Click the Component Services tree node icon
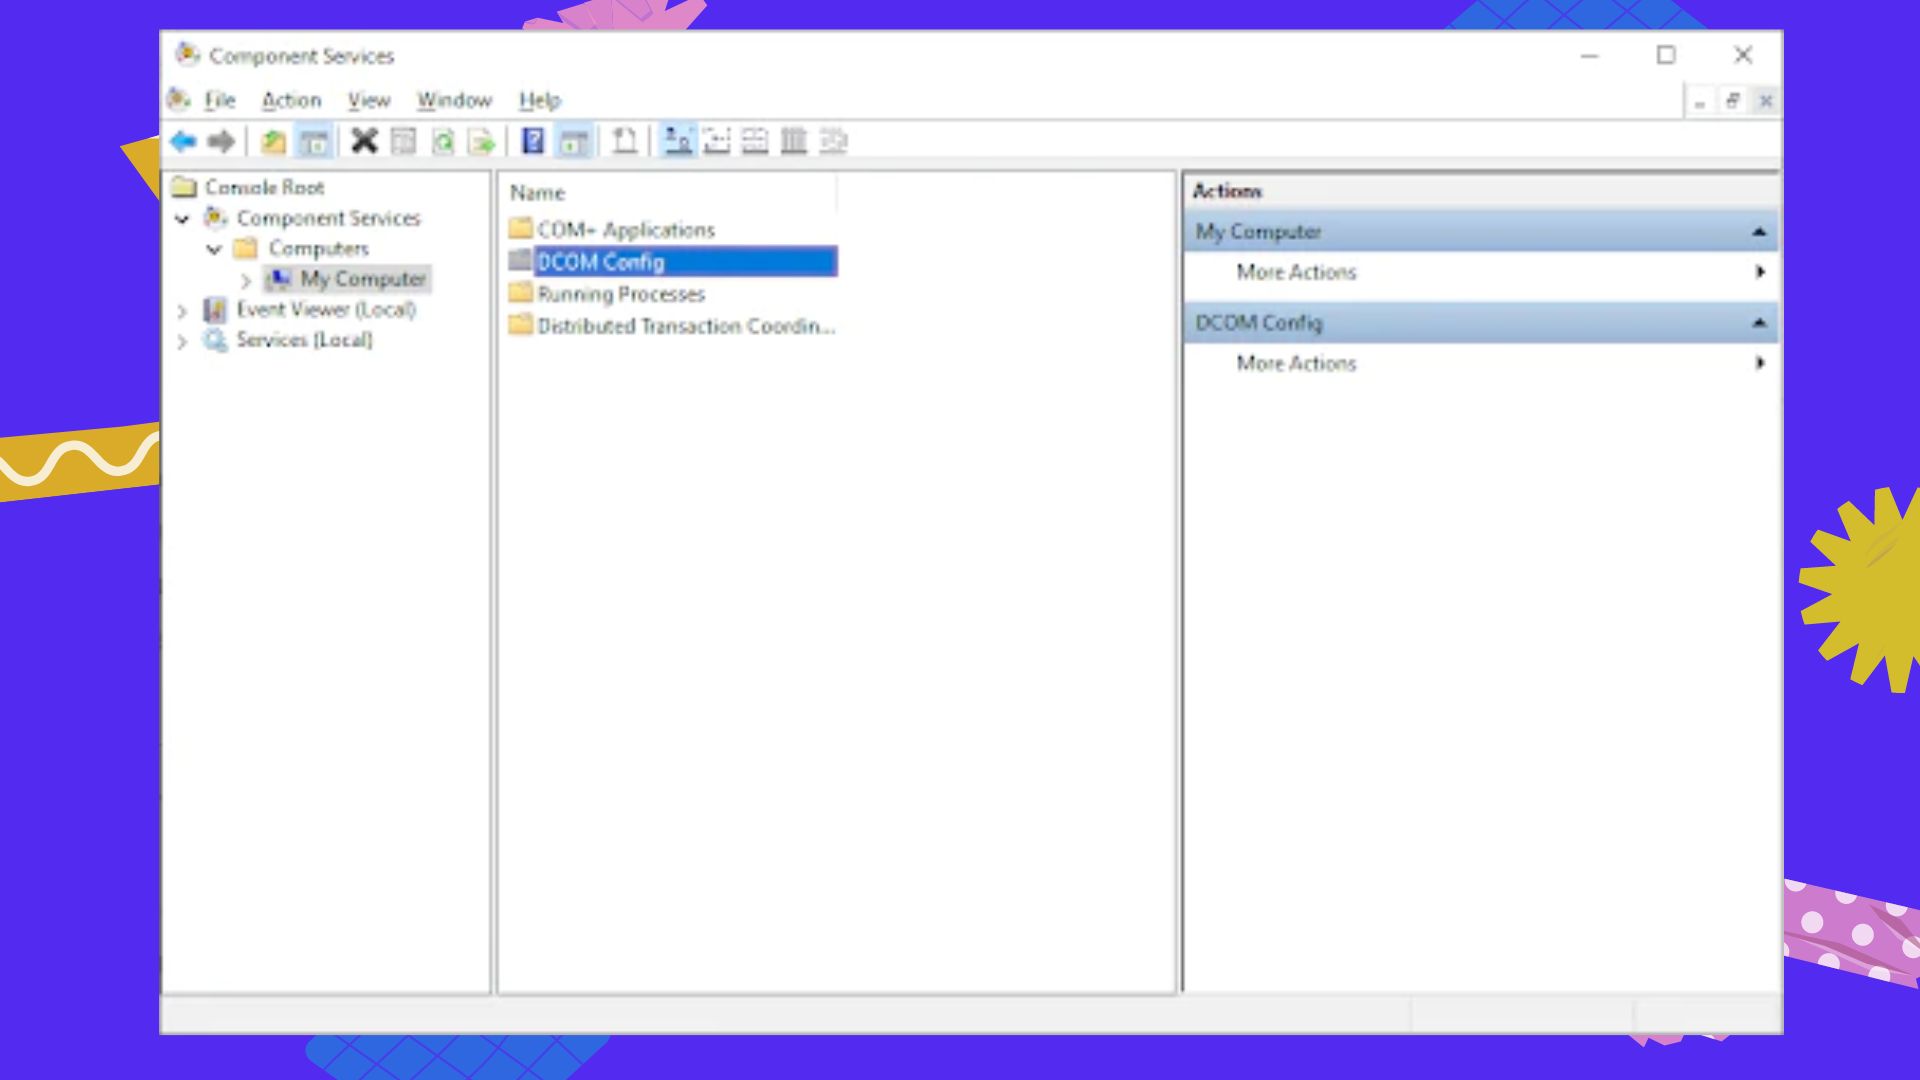1920x1080 pixels. [216, 217]
